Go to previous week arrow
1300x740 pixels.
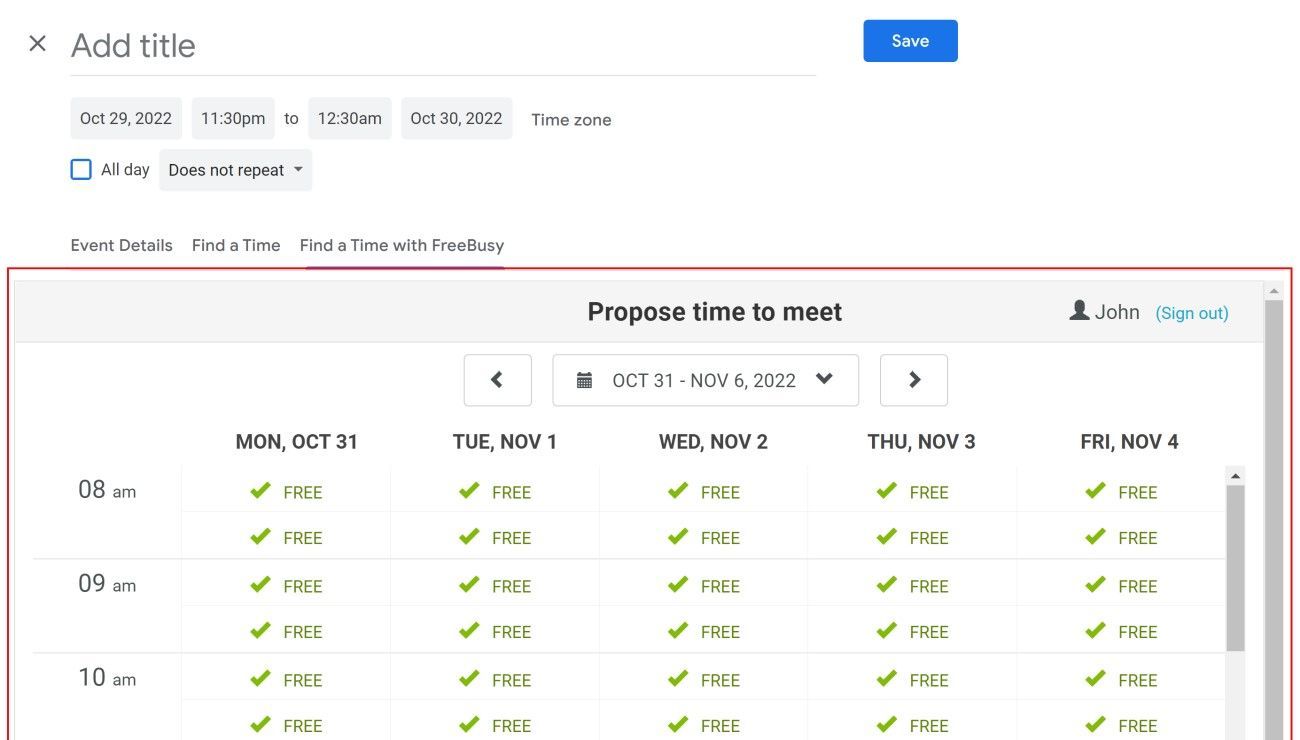click(497, 380)
